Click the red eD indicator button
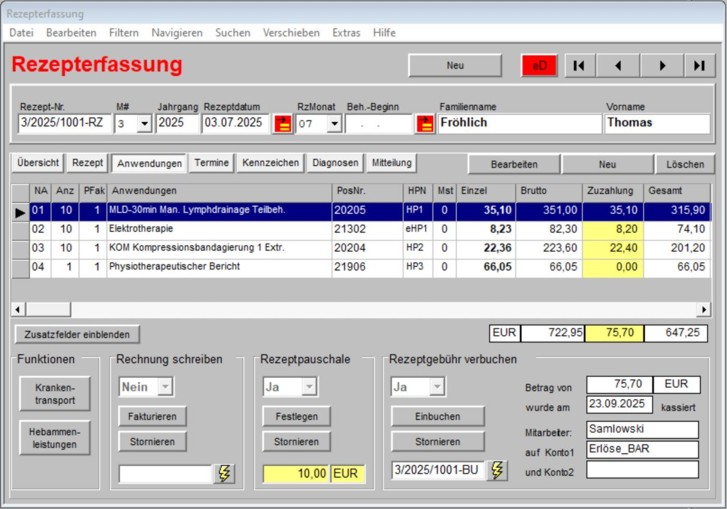This screenshot has height=509, width=727. pos(539,66)
